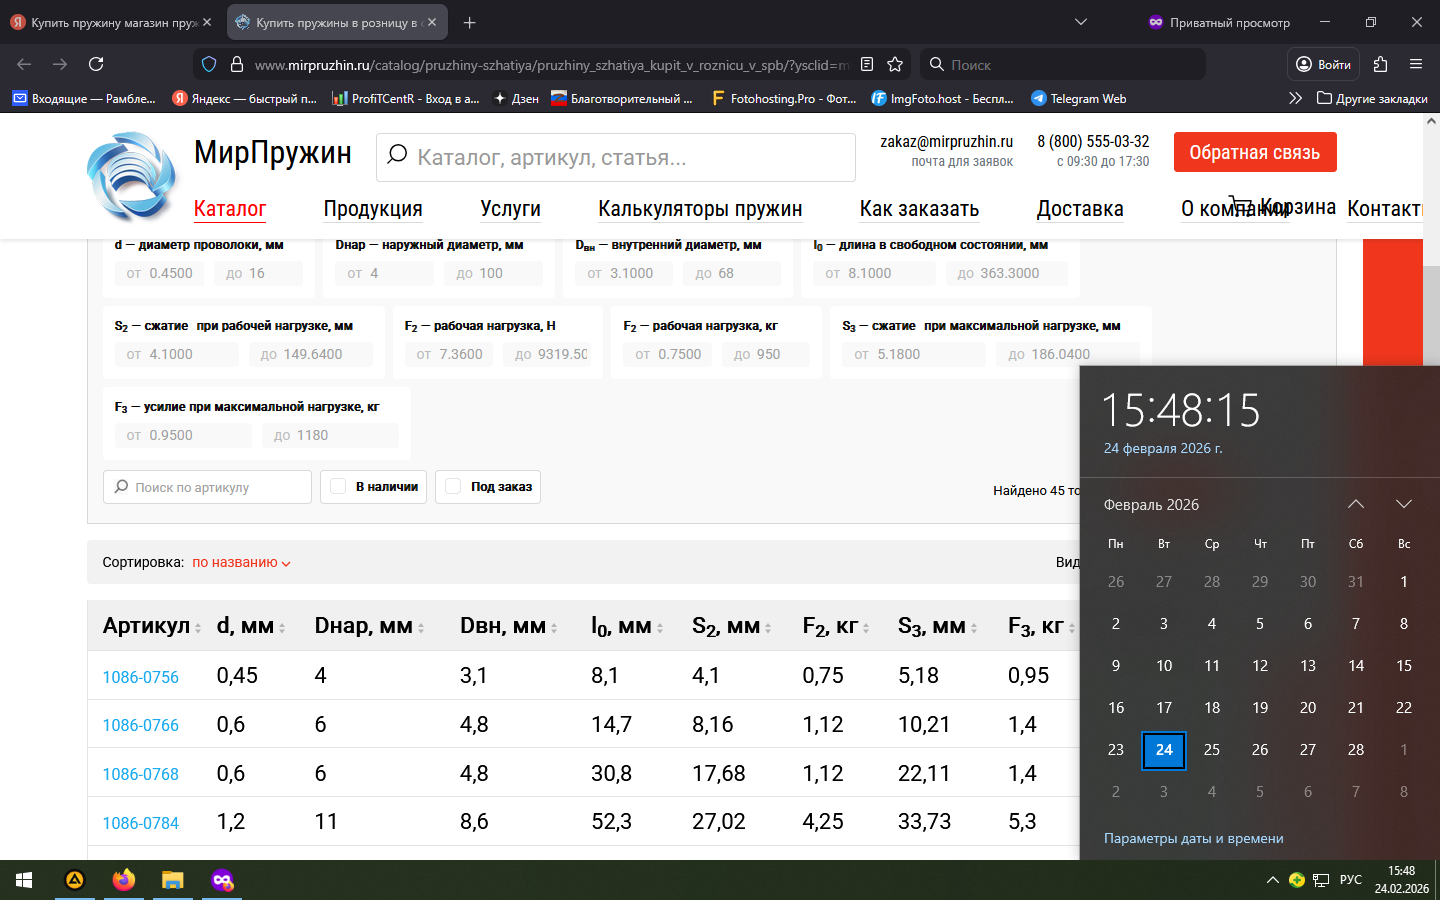Reload the page with the refresh icon
1440x900 pixels.
[x=96, y=64]
